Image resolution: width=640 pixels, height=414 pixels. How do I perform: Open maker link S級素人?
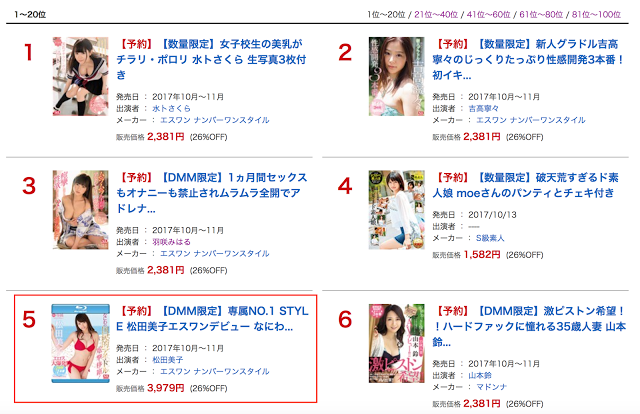pos(490,238)
